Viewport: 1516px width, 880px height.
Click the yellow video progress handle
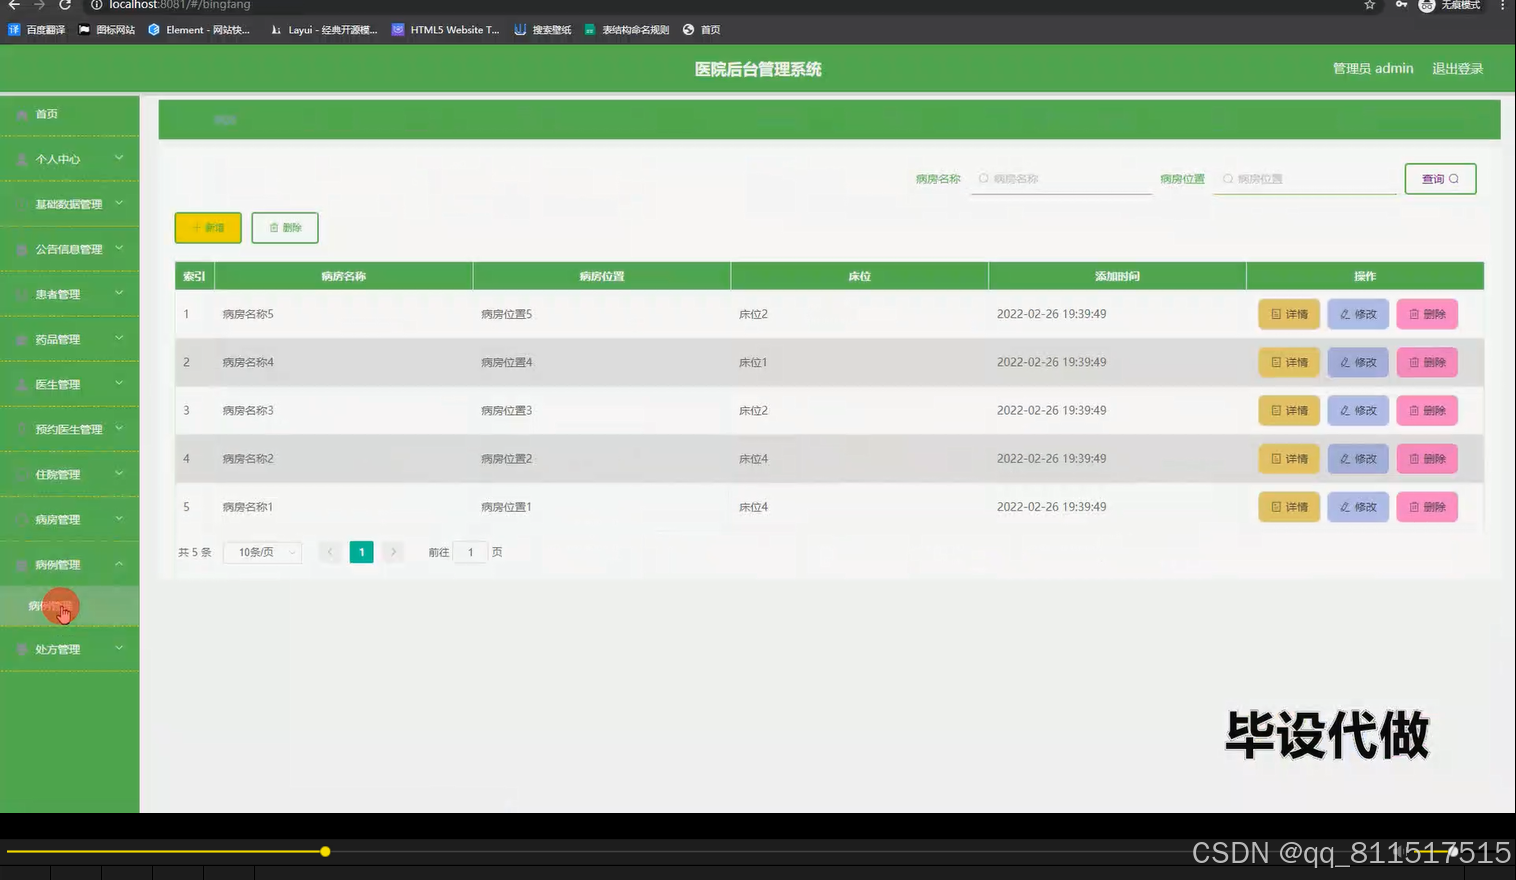click(x=325, y=851)
